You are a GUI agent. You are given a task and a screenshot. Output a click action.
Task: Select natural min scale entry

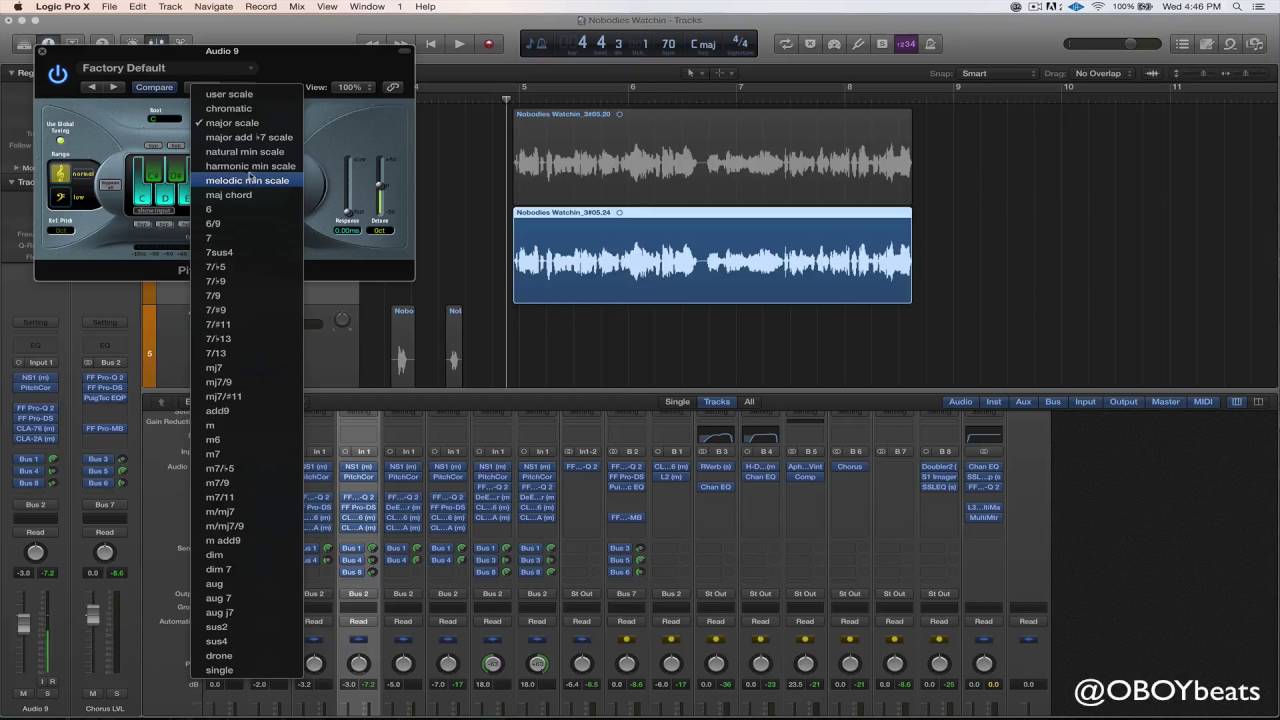coord(247,152)
